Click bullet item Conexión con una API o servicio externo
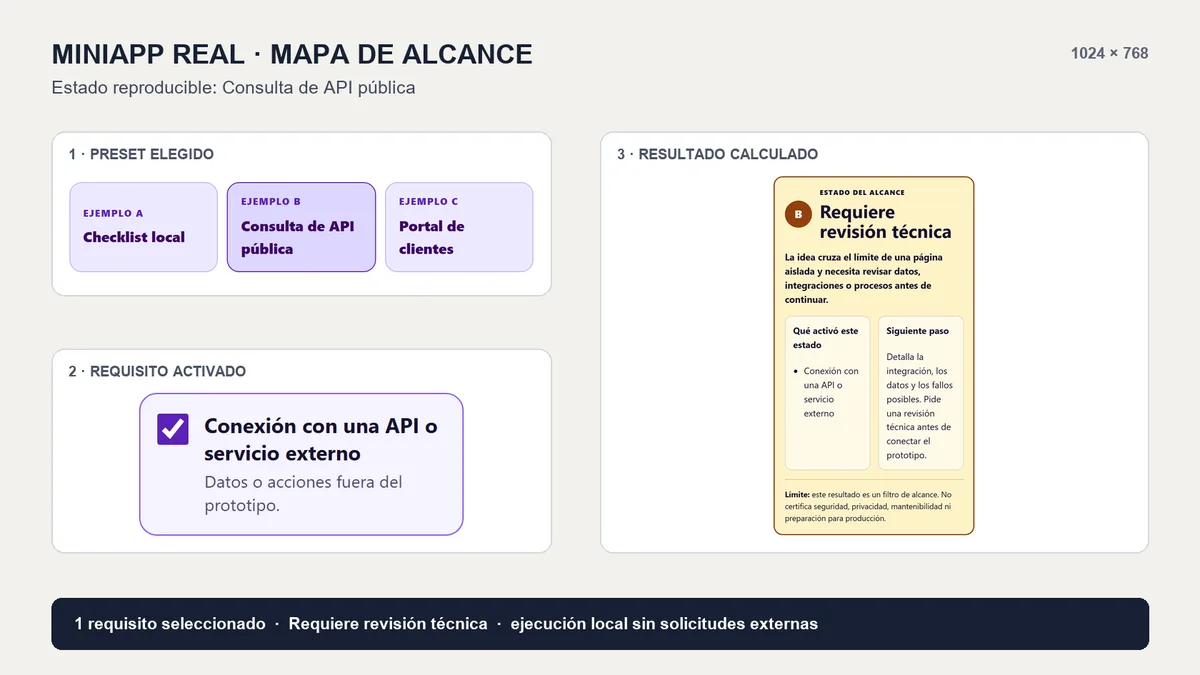This screenshot has height=675, width=1200. 831,392
